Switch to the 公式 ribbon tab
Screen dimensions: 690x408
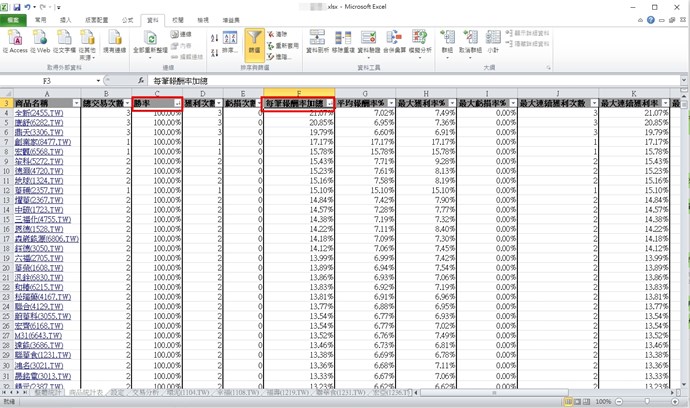pos(126,19)
